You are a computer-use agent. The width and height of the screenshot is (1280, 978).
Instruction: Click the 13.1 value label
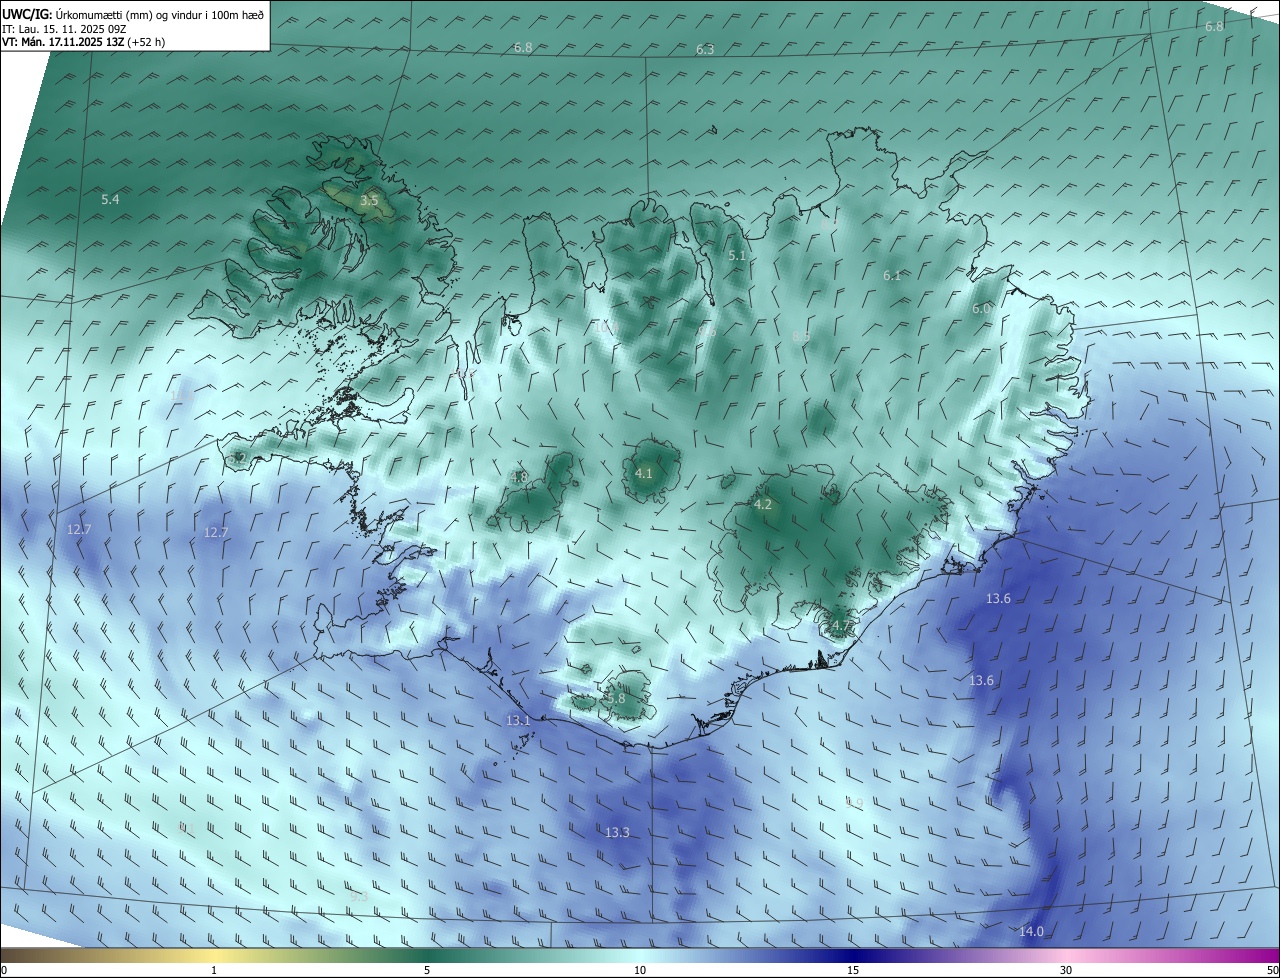click(518, 721)
